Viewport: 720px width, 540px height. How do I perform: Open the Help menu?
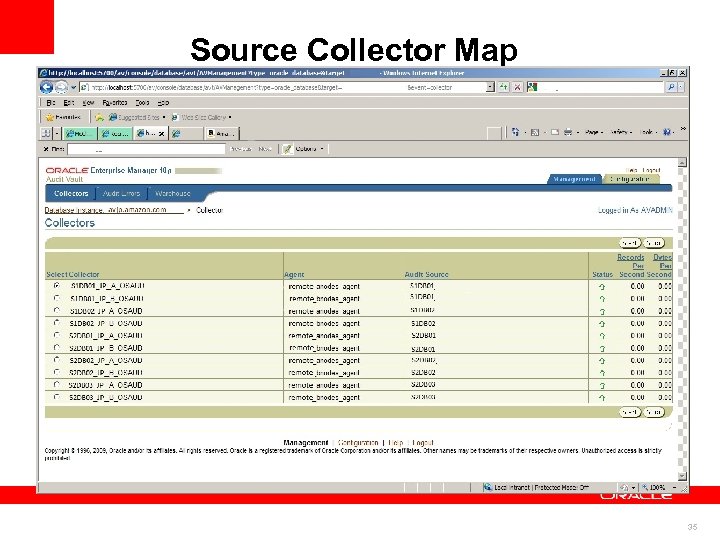[x=163, y=103]
